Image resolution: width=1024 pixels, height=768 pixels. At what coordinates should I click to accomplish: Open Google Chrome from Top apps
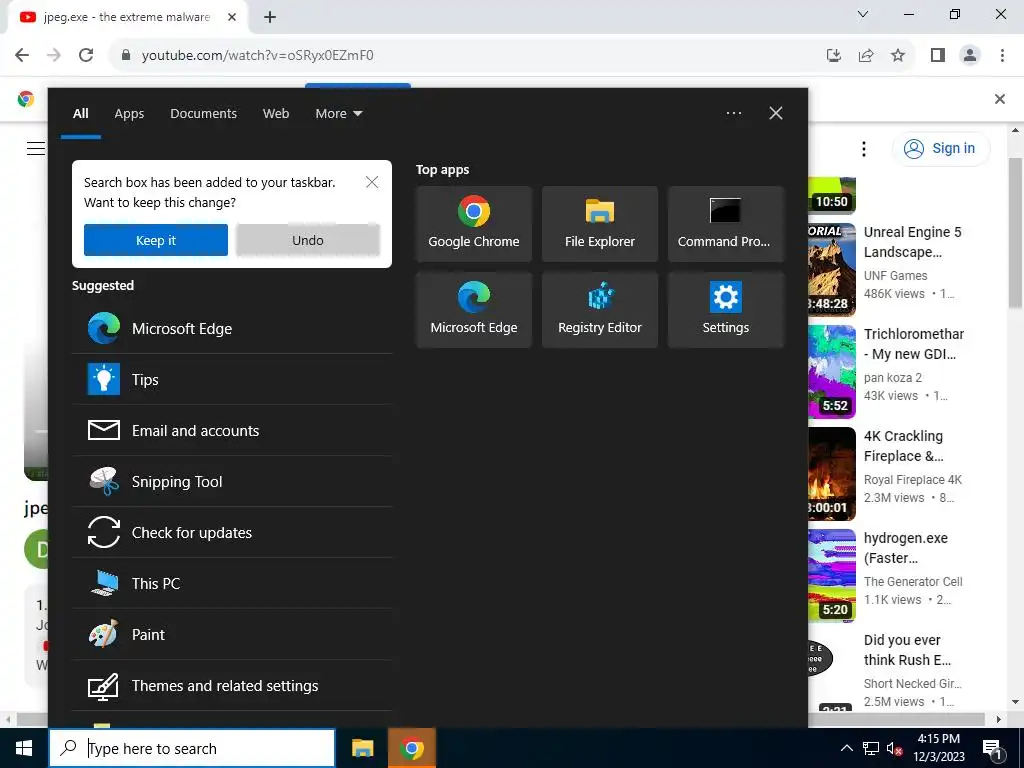(473, 224)
